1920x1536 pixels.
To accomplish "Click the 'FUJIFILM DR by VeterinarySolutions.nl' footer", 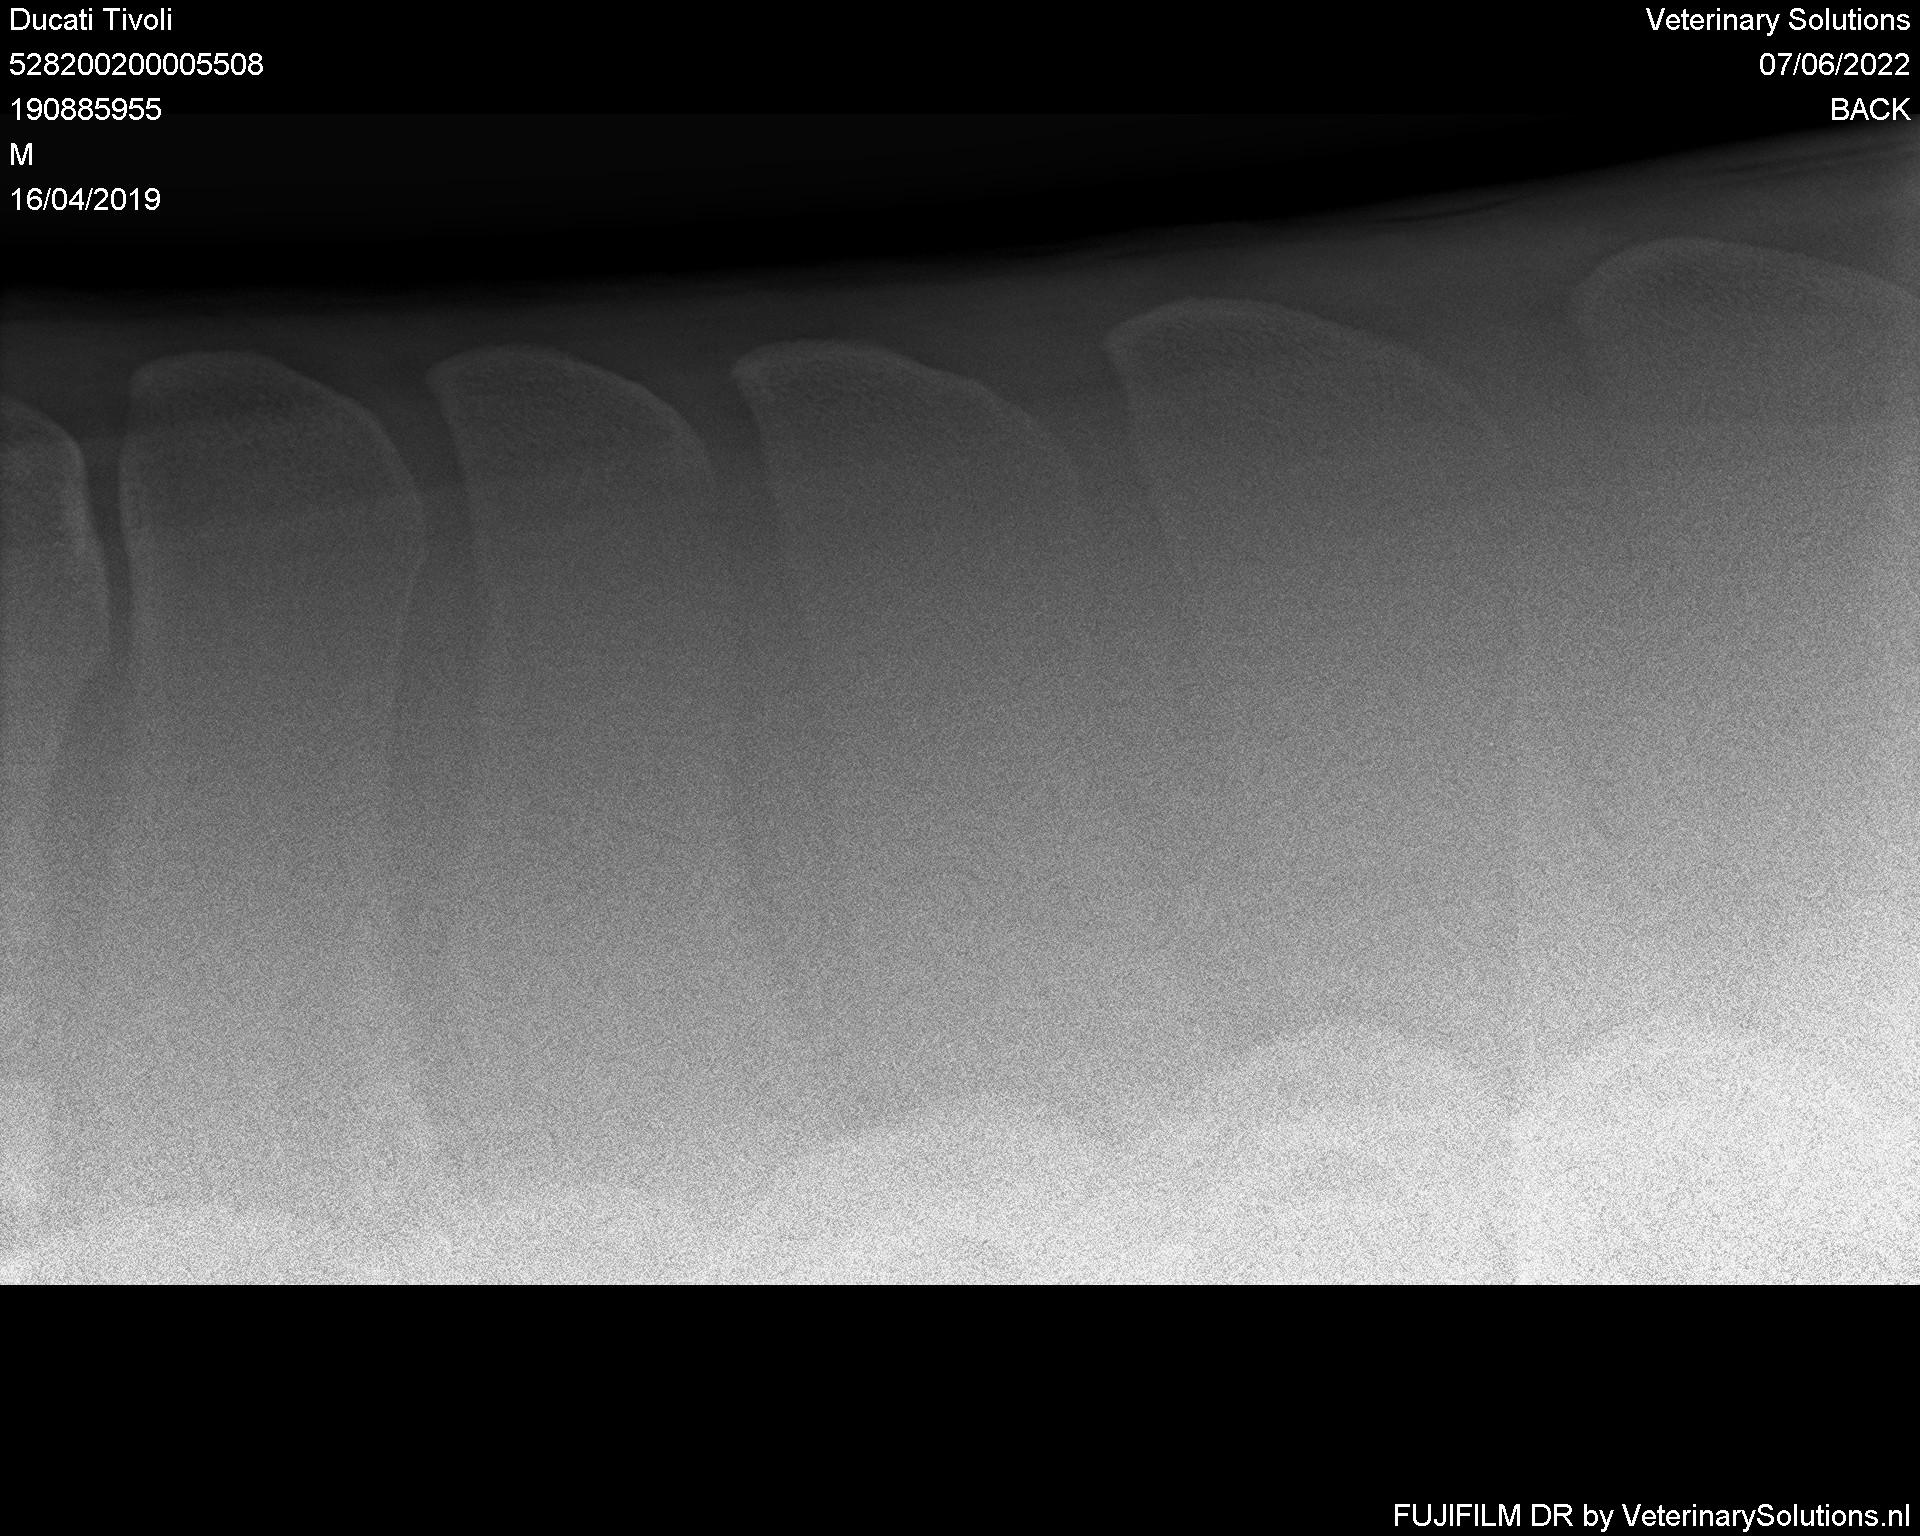I will click(x=1651, y=1516).
